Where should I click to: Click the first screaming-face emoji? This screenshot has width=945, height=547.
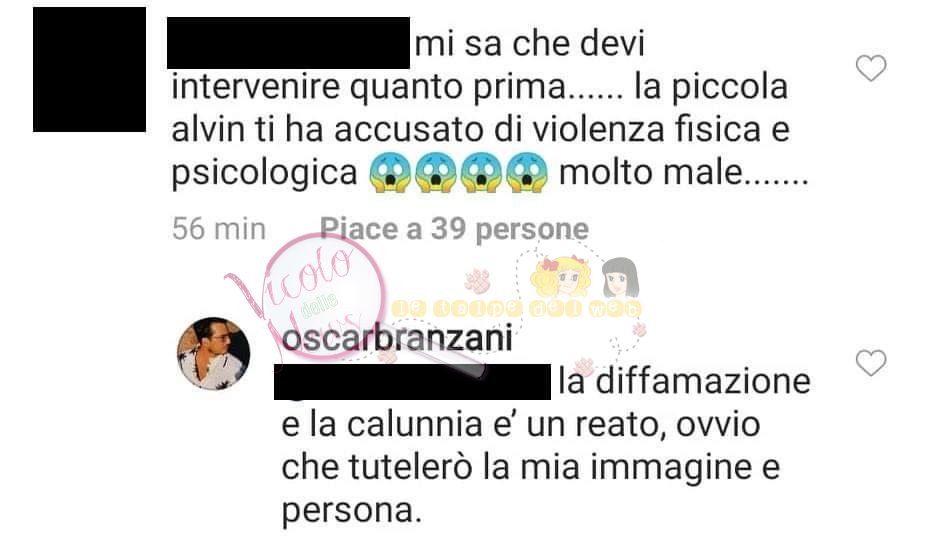[391, 173]
